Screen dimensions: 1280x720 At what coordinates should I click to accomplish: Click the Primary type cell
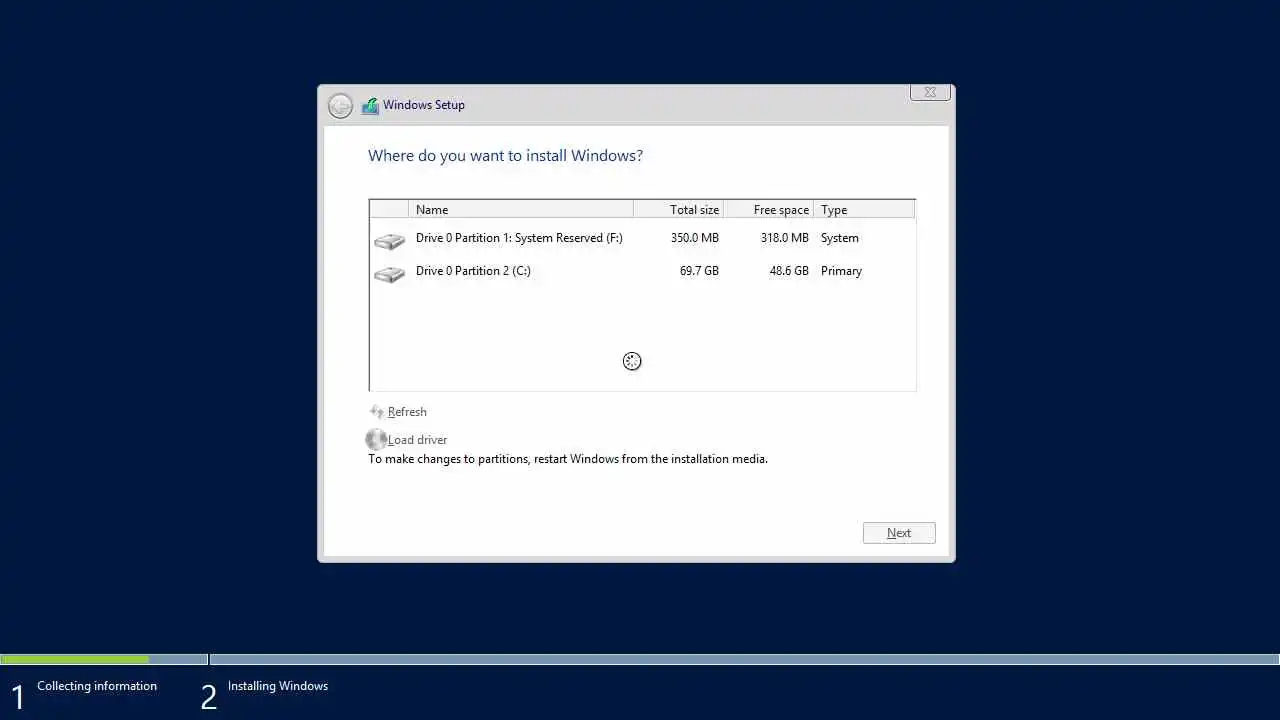841,271
